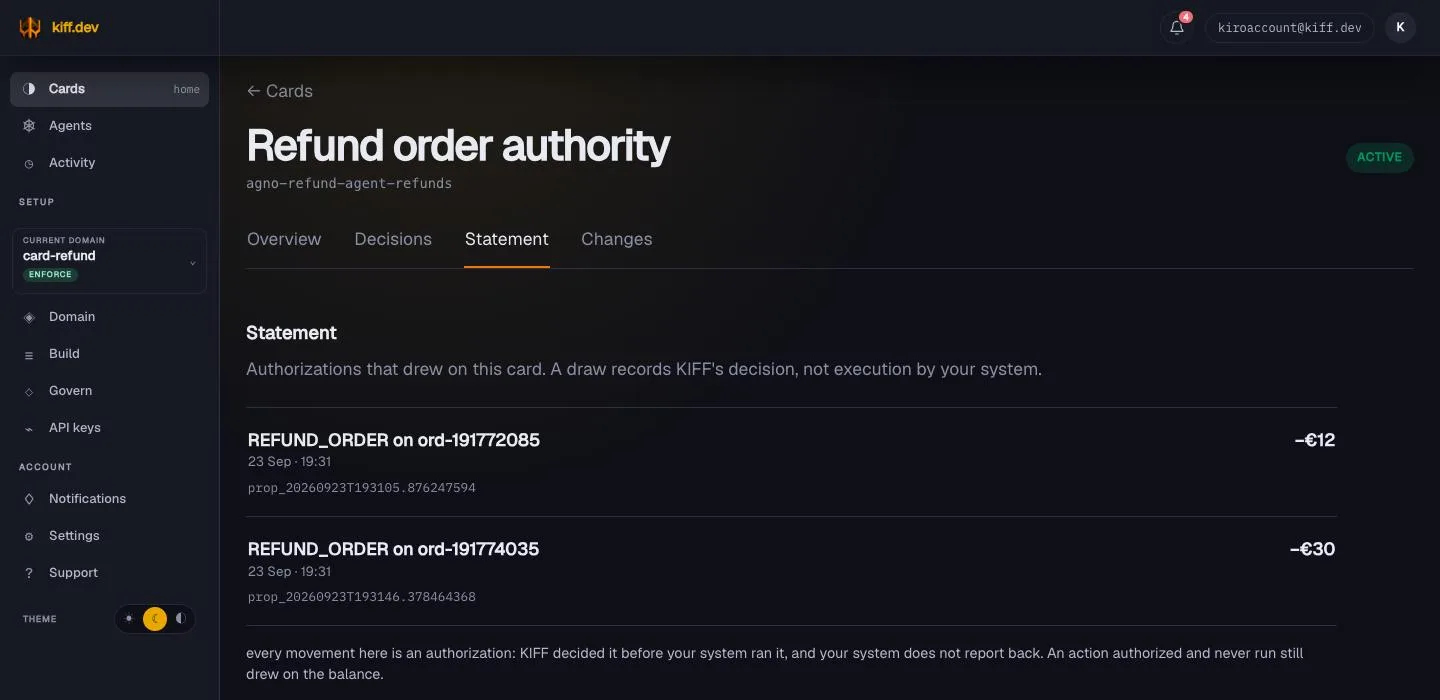
Task: Open Build section icon in sidebar
Action: (29, 354)
